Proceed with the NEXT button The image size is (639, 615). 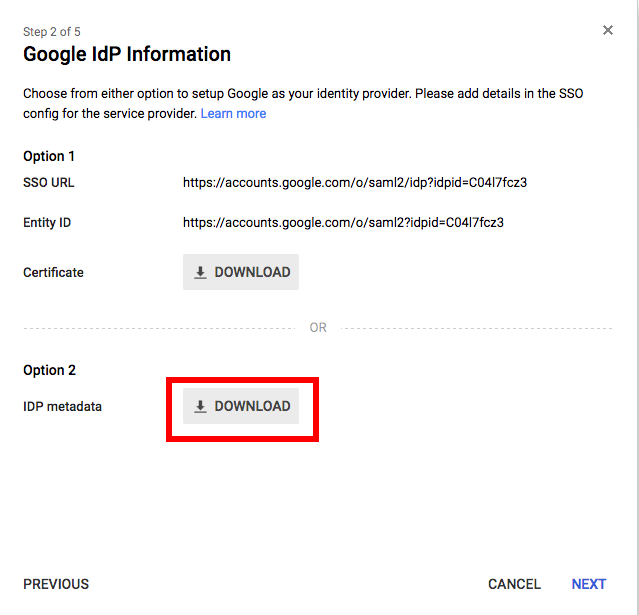pos(589,584)
